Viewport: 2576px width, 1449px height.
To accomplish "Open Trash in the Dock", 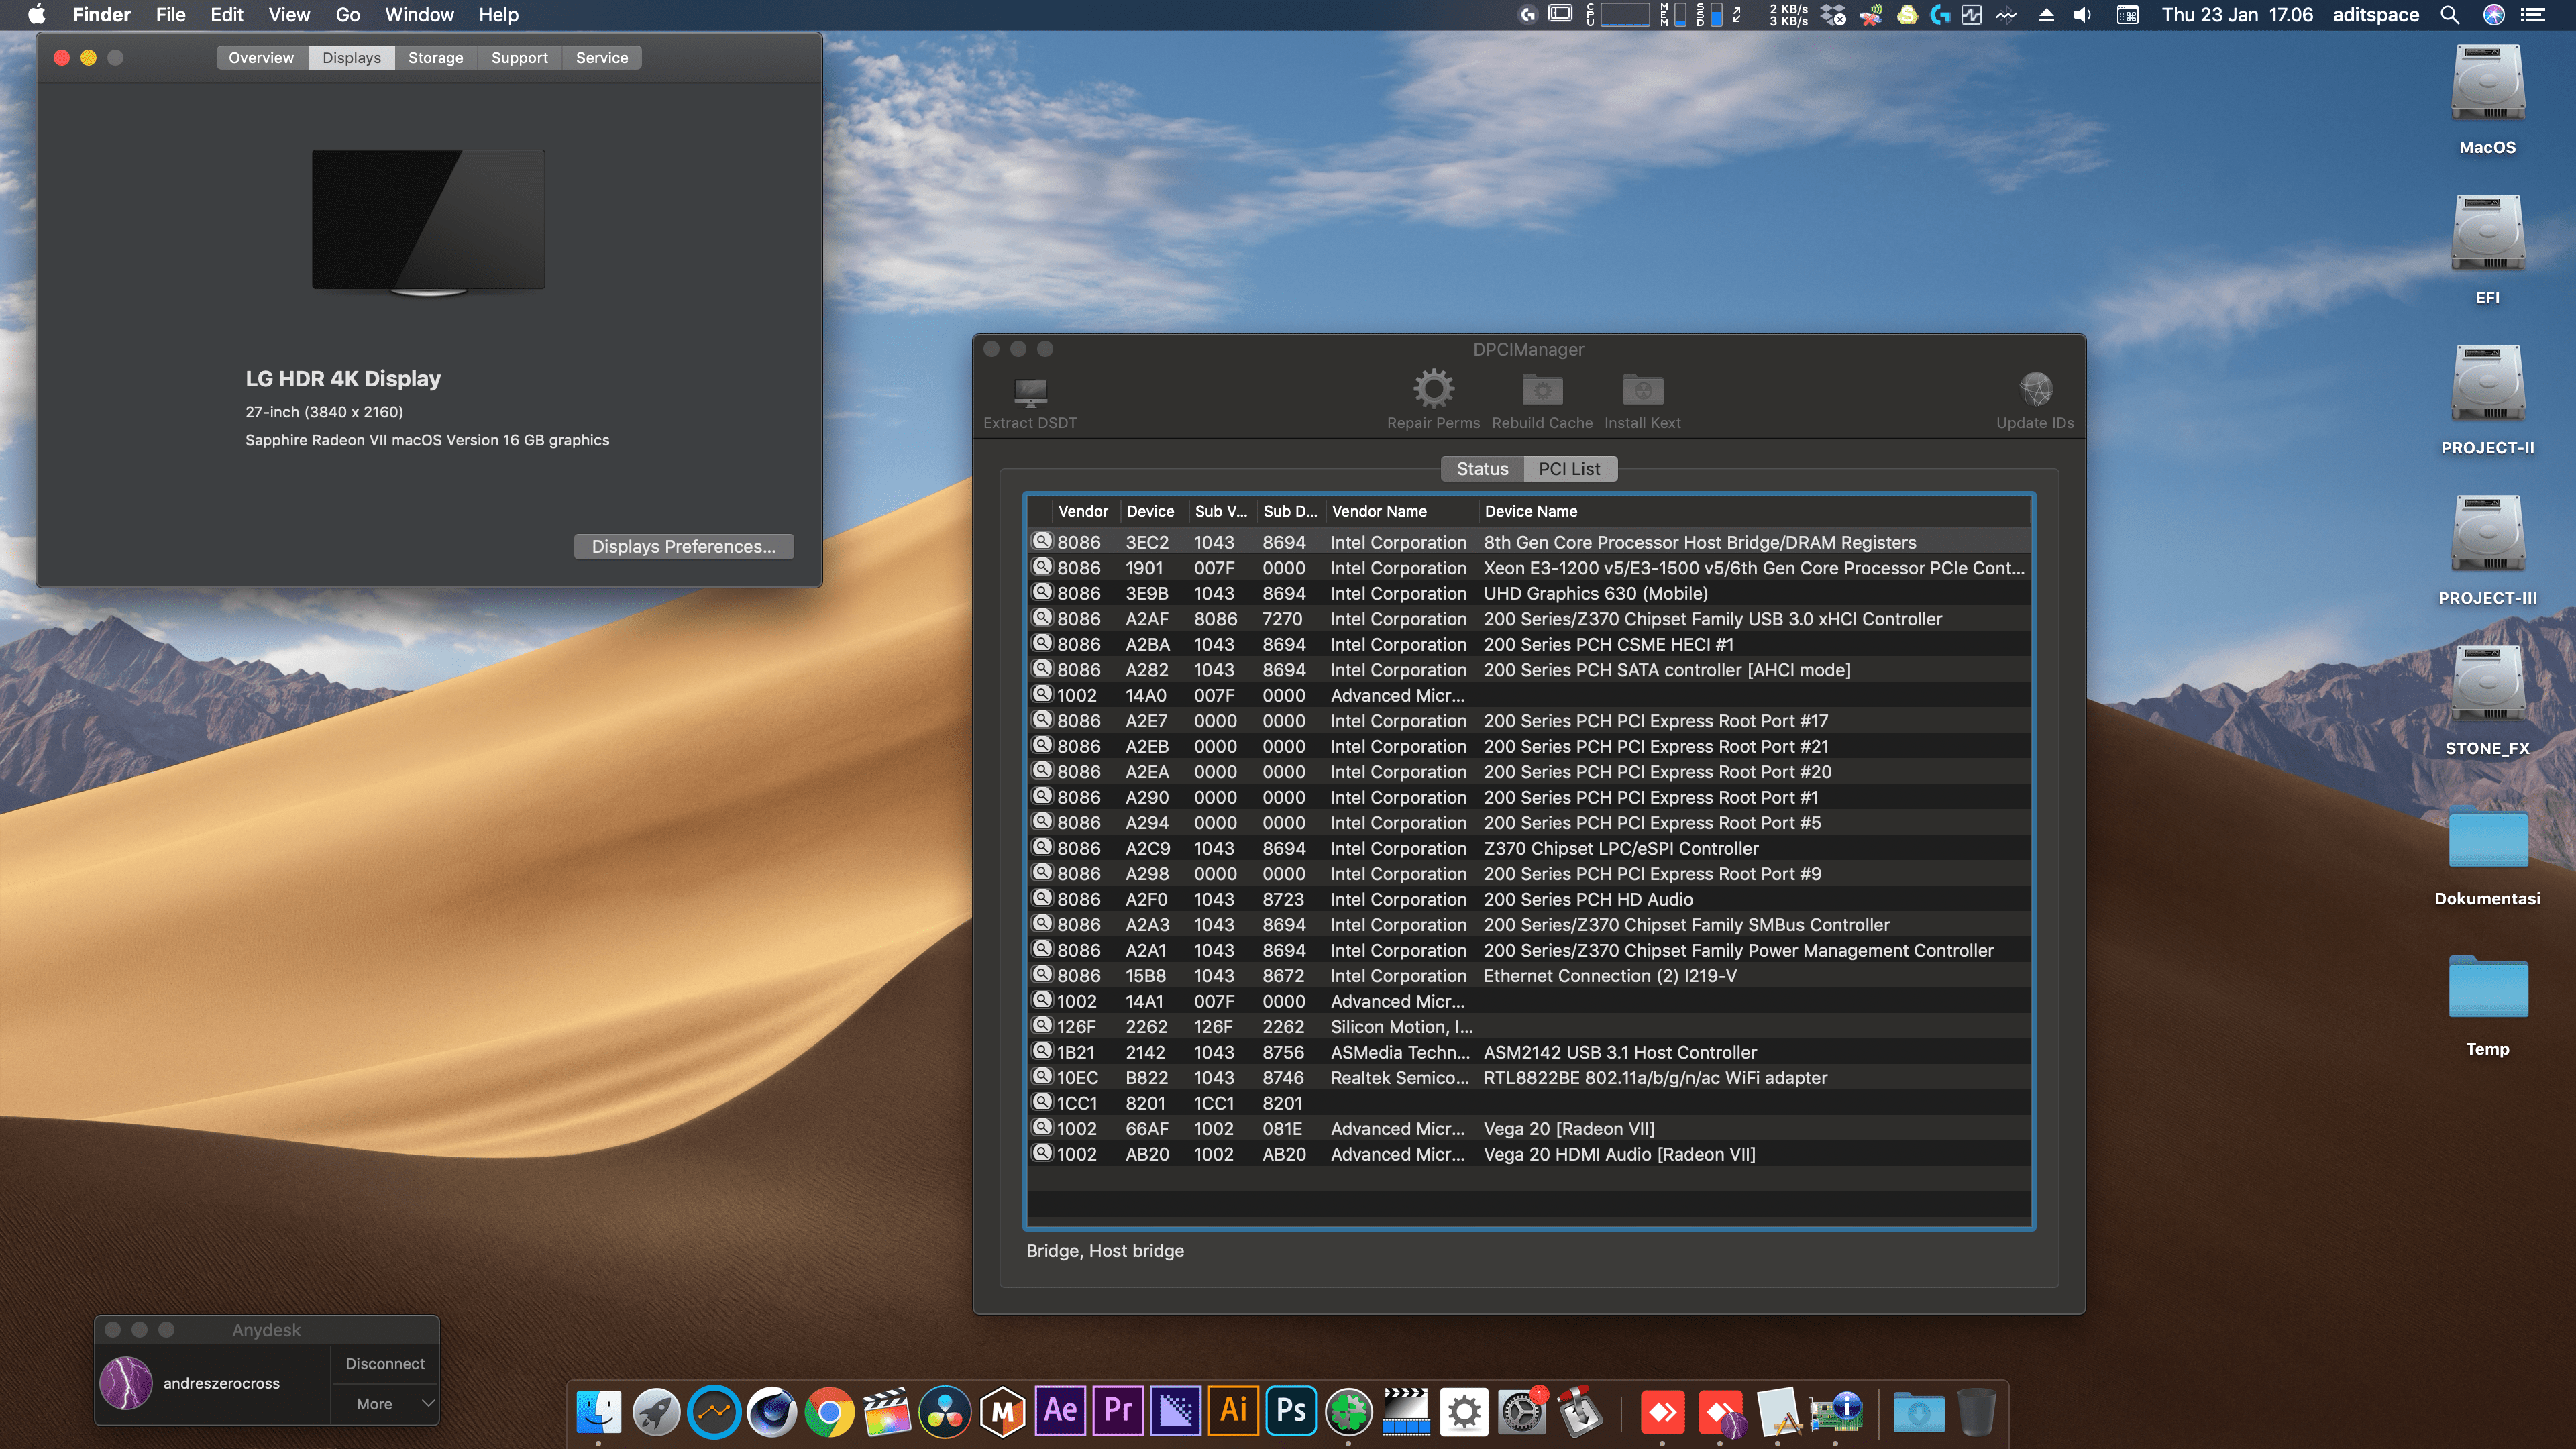I will pos(1976,1412).
